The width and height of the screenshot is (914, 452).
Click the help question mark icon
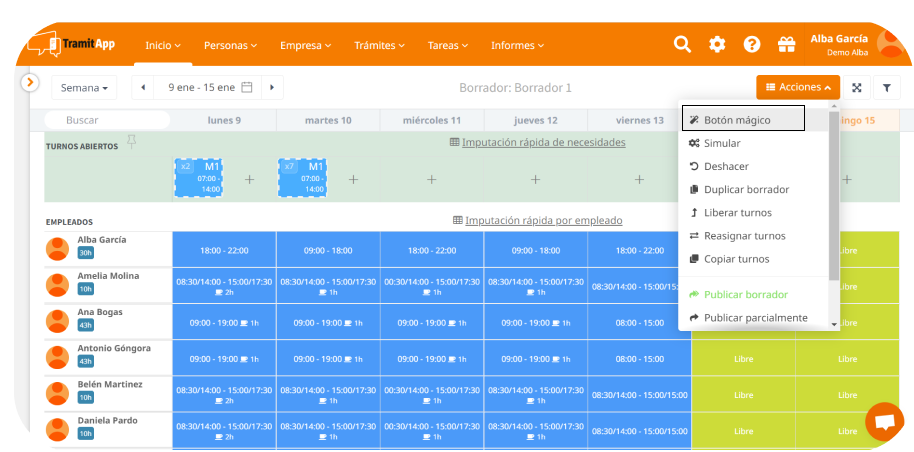click(752, 44)
